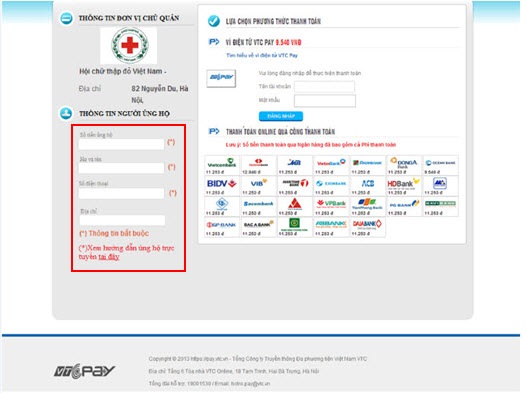Open the online donation guide 'tại đây' link
The height and width of the screenshot is (393, 526).
click(x=109, y=257)
